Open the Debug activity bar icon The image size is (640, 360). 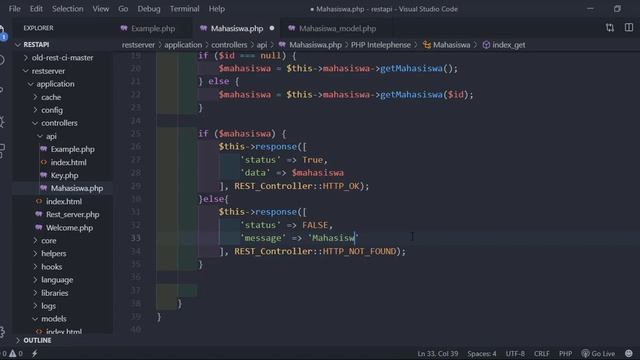[x=2, y=121]
